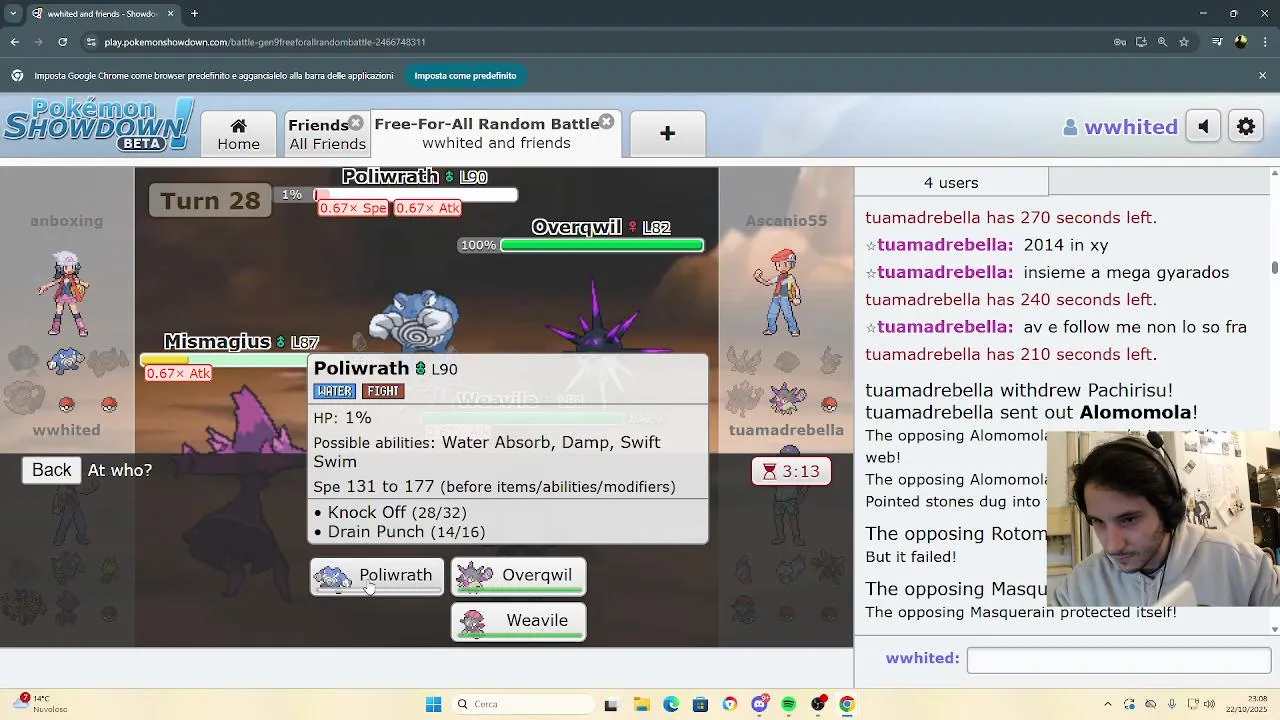The image size is (1280, 720).
Task: Open Showdown settings gear
Action: click(x=1246, y=127)
